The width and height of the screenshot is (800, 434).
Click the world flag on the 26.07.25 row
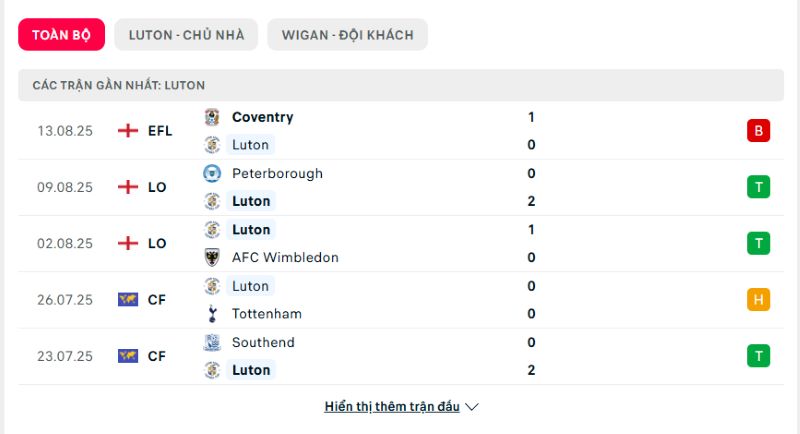[128, 299]
